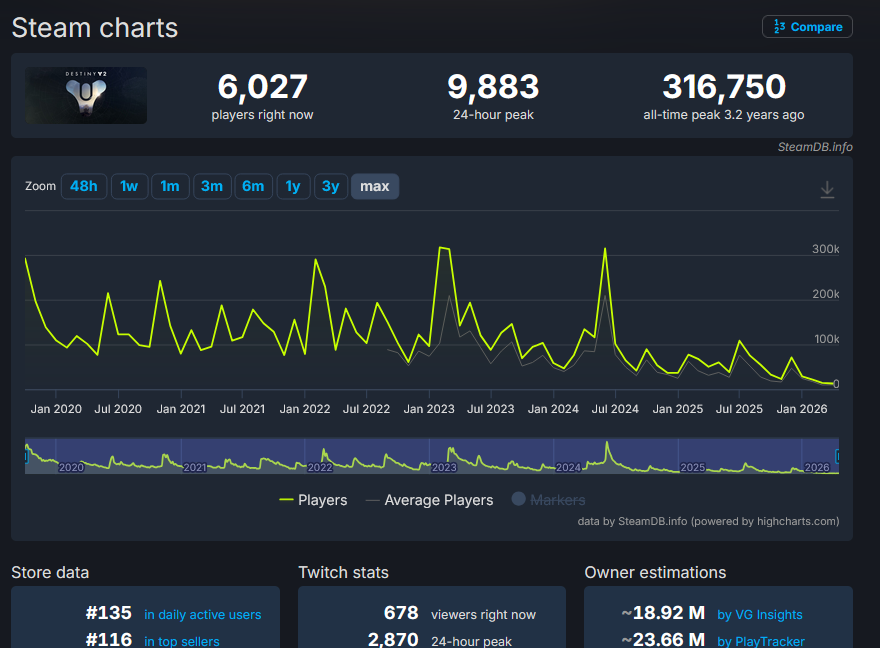
Task: Select the max zoom range
Action: (x=375, y=186)
